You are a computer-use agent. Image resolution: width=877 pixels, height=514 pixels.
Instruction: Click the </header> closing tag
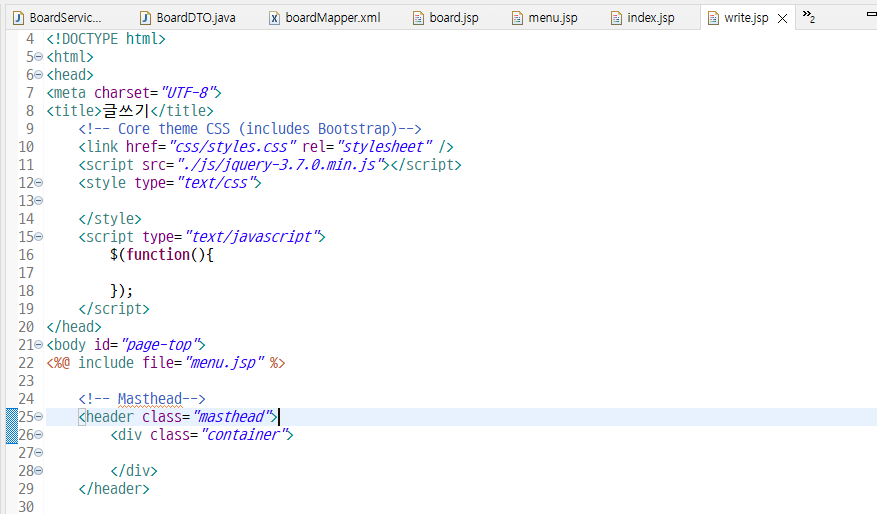tap(114, 488)
